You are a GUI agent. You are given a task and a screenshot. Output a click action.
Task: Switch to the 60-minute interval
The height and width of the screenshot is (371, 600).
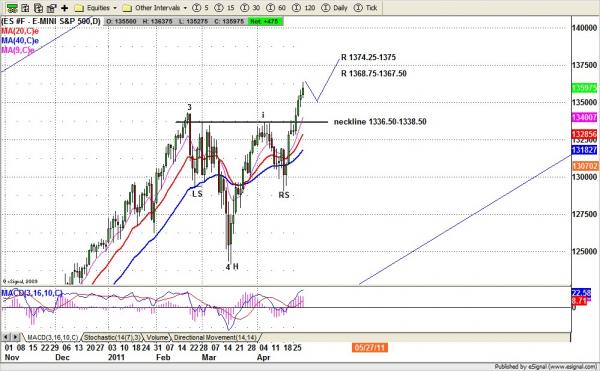coord(276,8)
